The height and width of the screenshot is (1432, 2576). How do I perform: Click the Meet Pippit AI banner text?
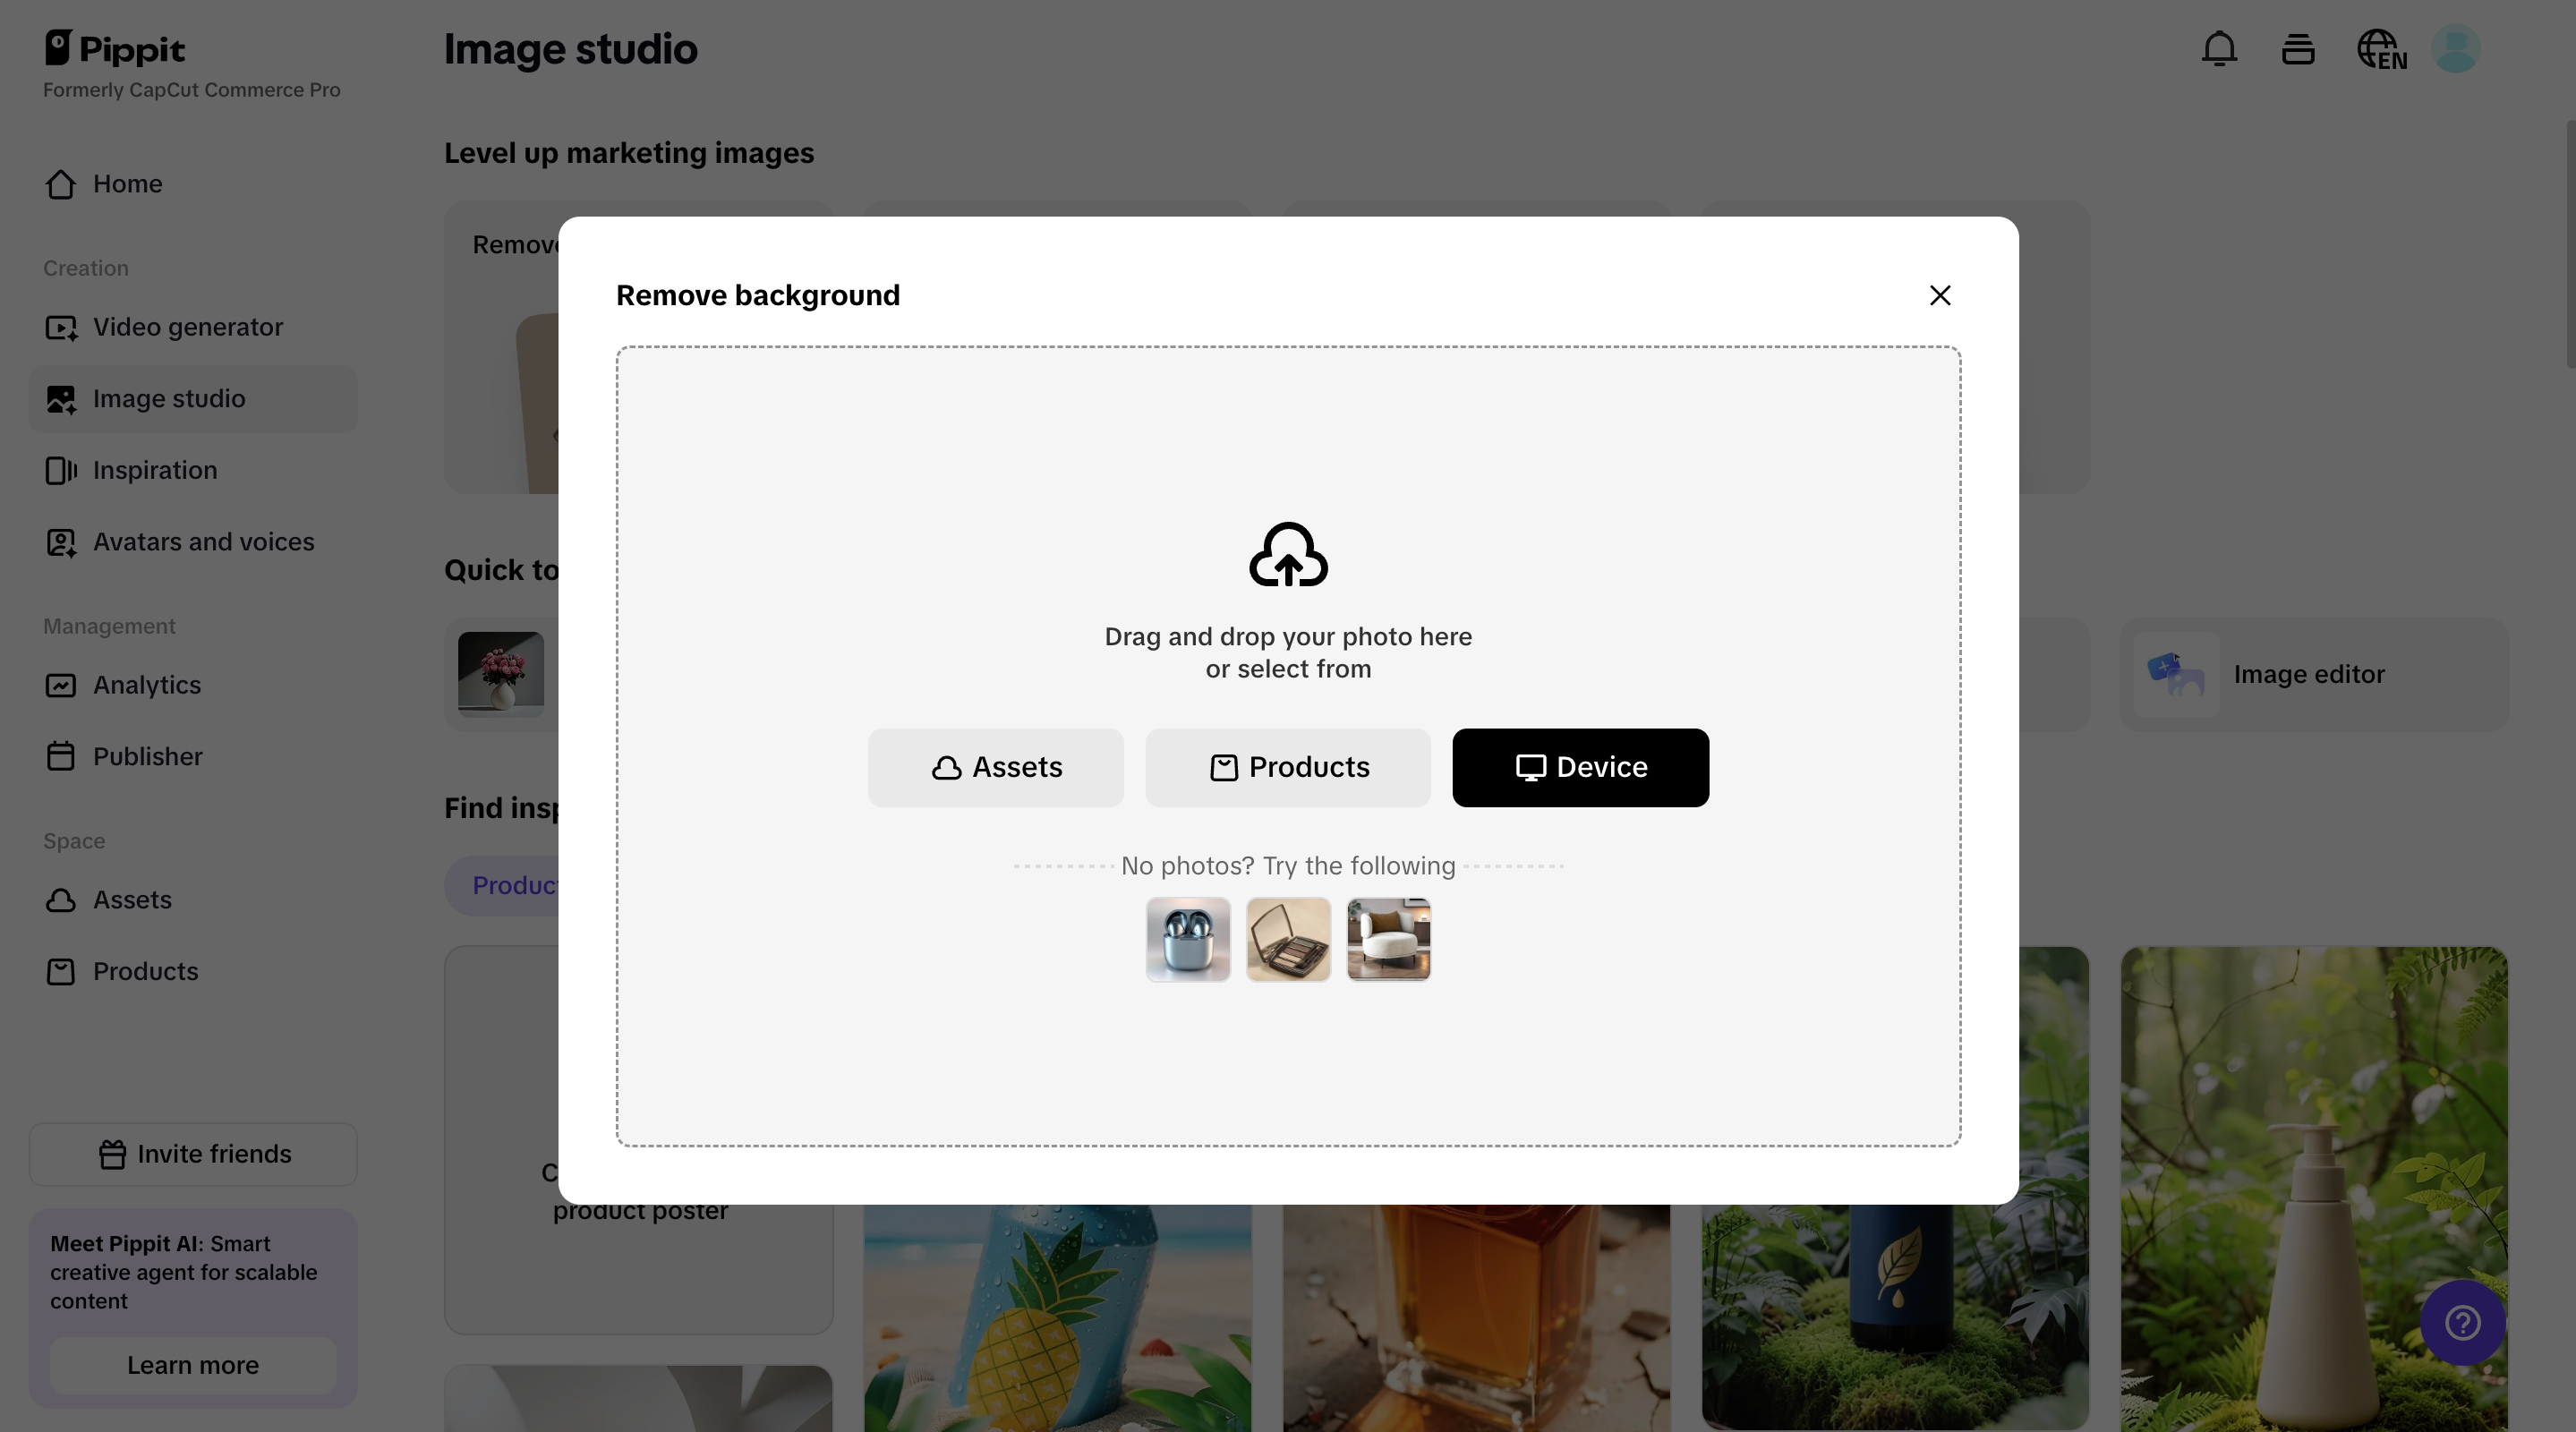[184, 1272]
